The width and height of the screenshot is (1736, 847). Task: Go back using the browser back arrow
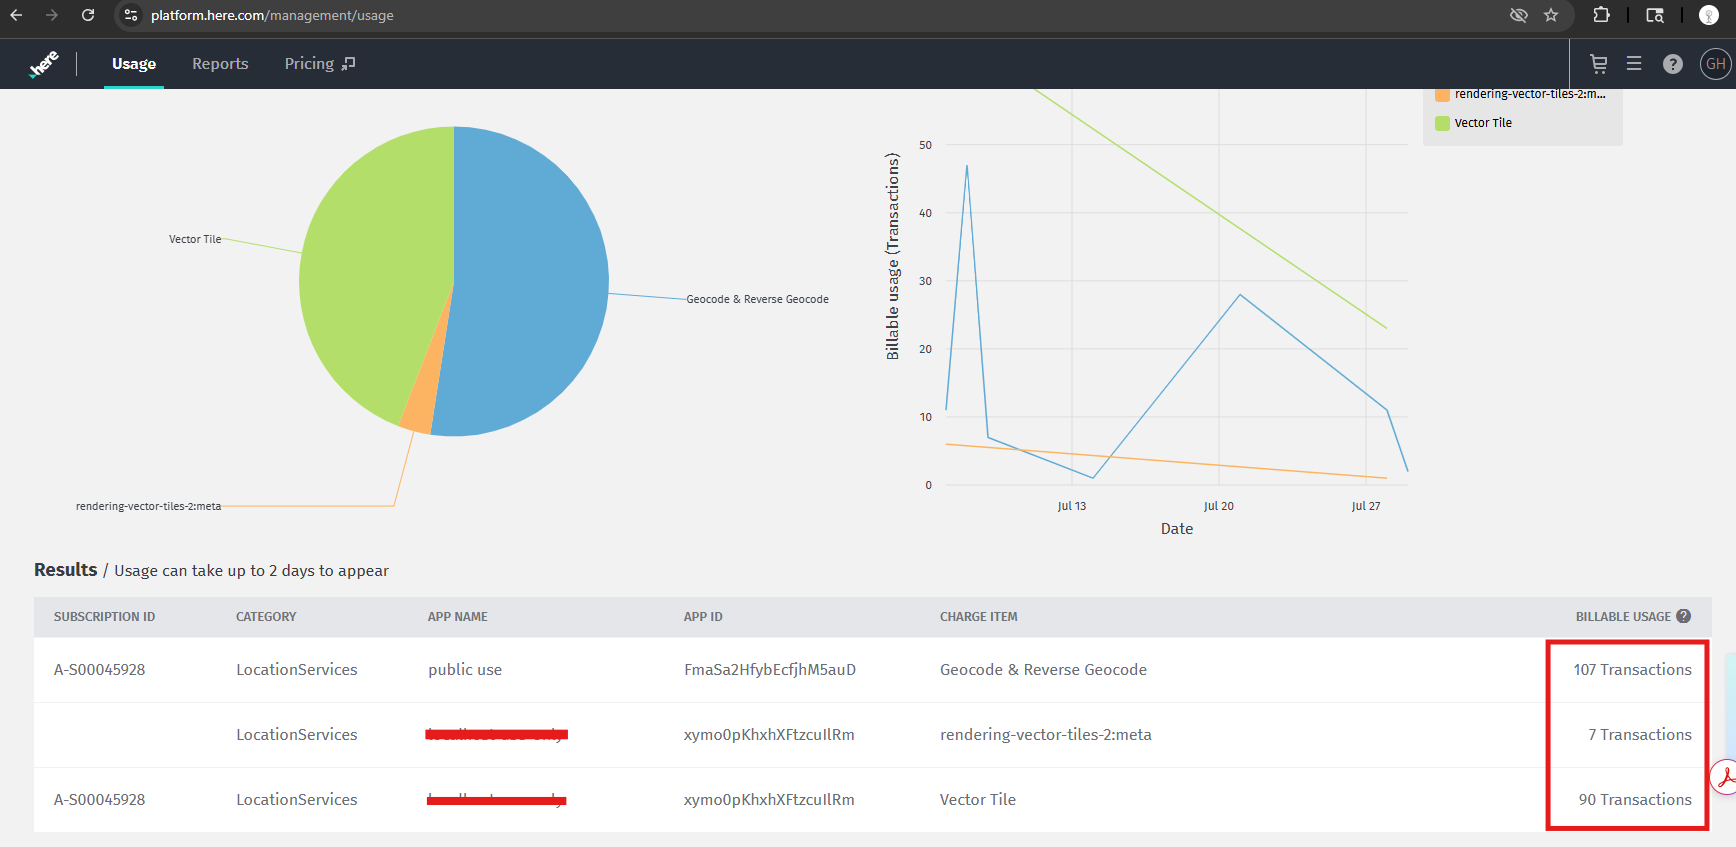(16, 15)
